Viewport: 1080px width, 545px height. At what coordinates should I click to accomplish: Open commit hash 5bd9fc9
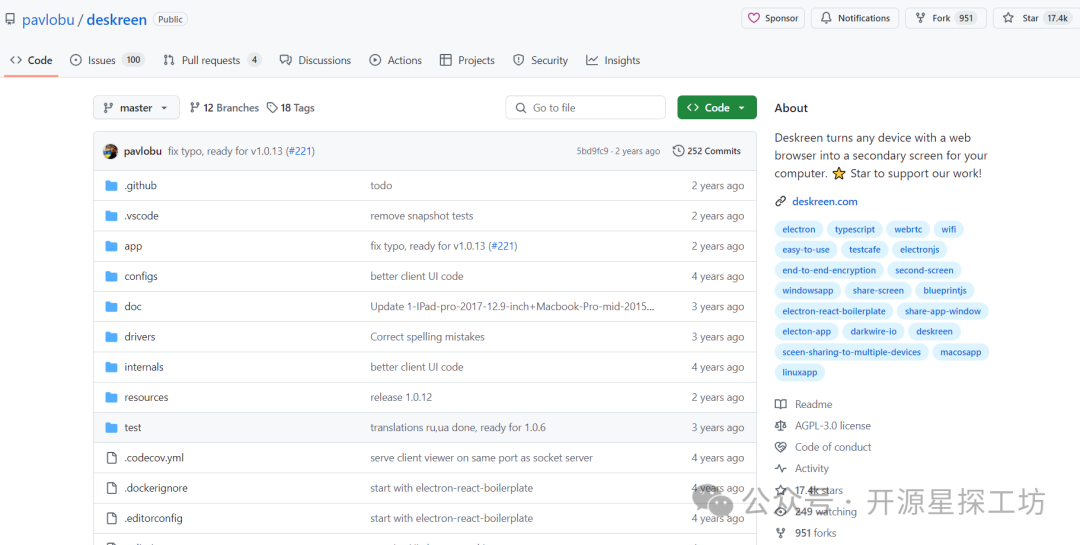592,152
